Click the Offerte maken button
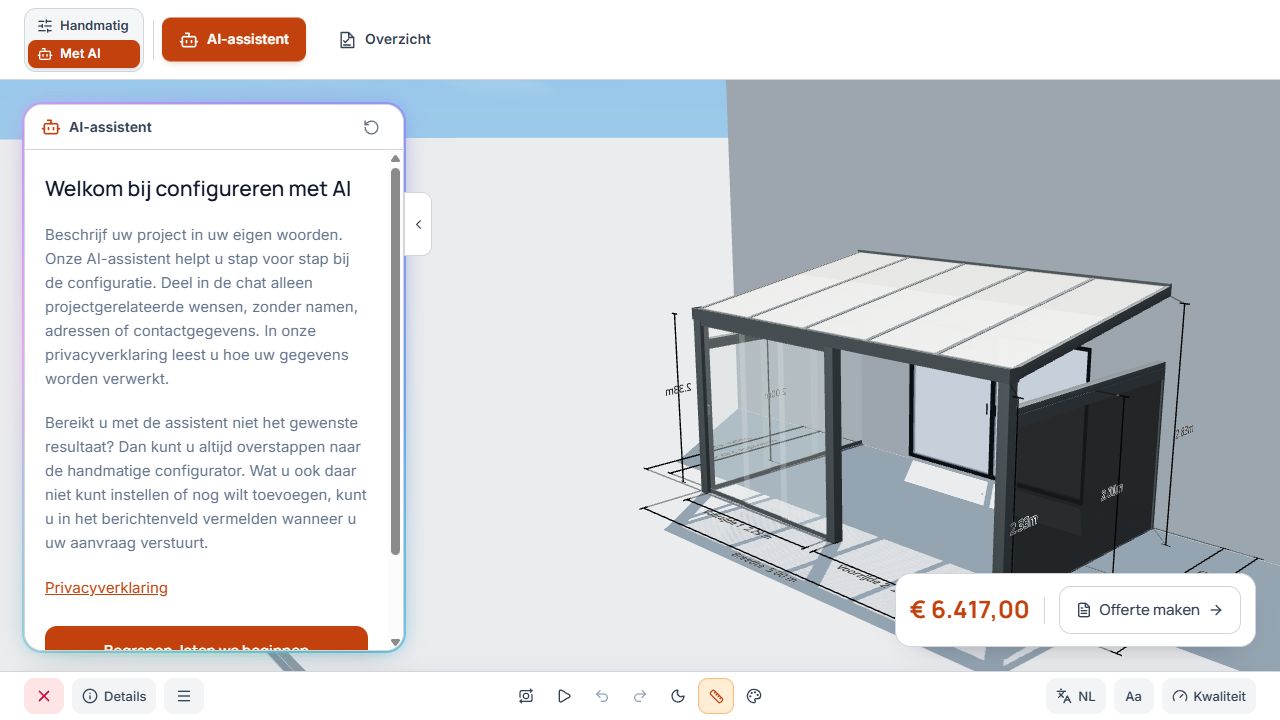Viewport: 1280px width, 720px height. [1150, 610]
